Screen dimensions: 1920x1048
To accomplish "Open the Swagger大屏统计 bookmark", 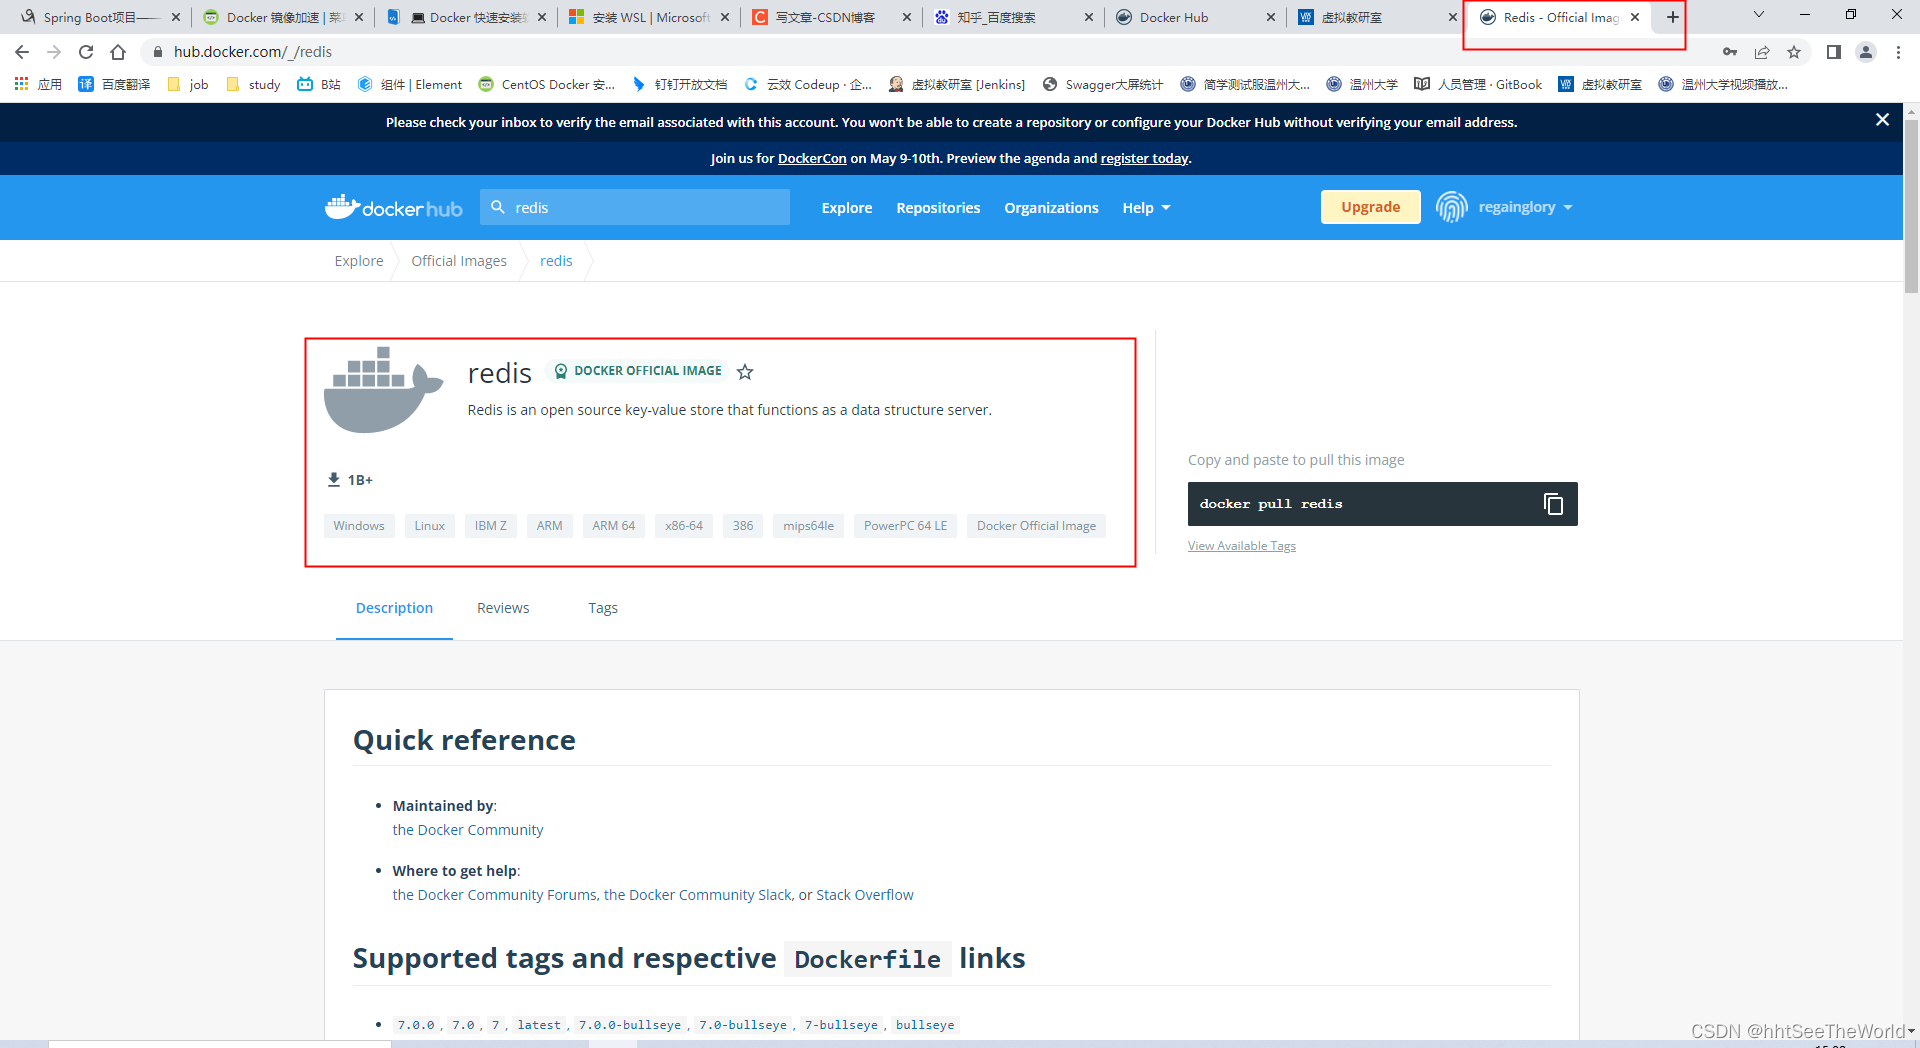I will click(x=1103, y=84).
